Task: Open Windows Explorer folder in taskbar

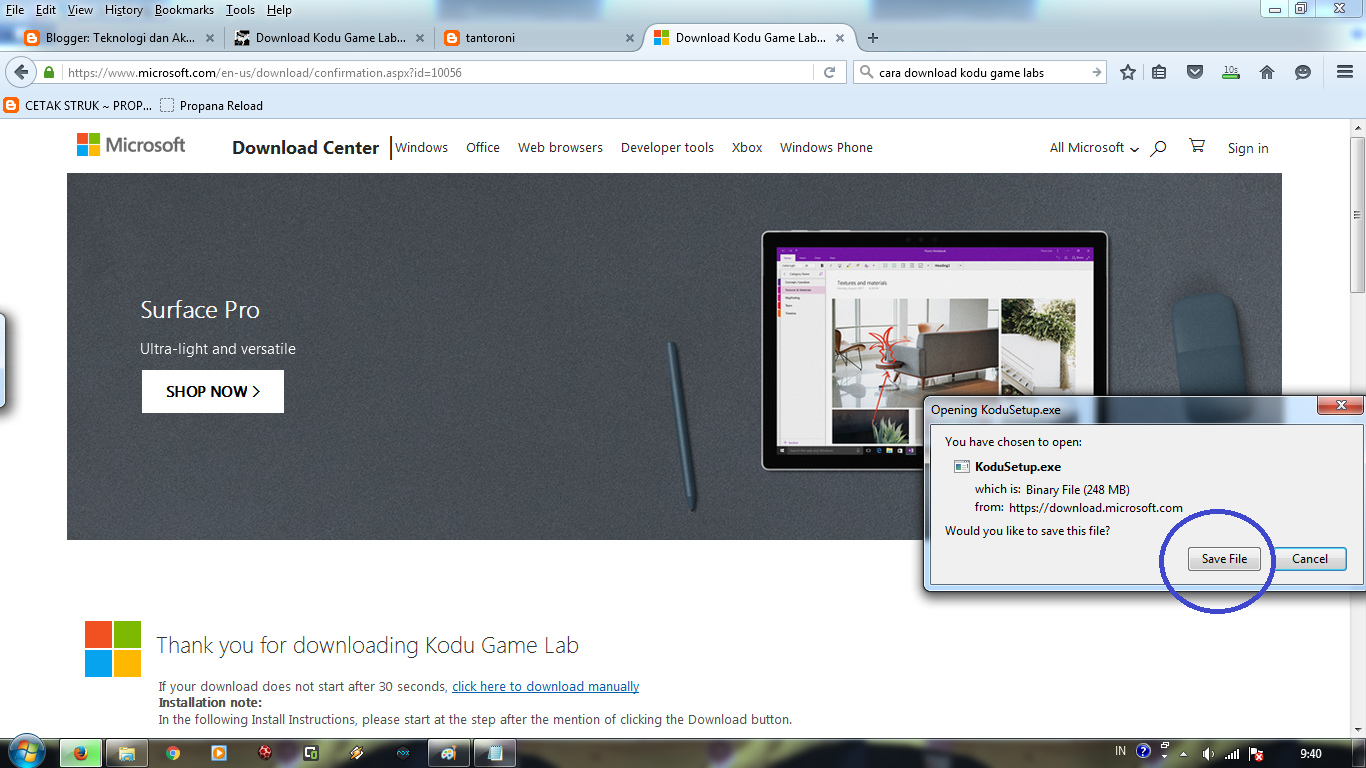Action: [x=127, y=753]
